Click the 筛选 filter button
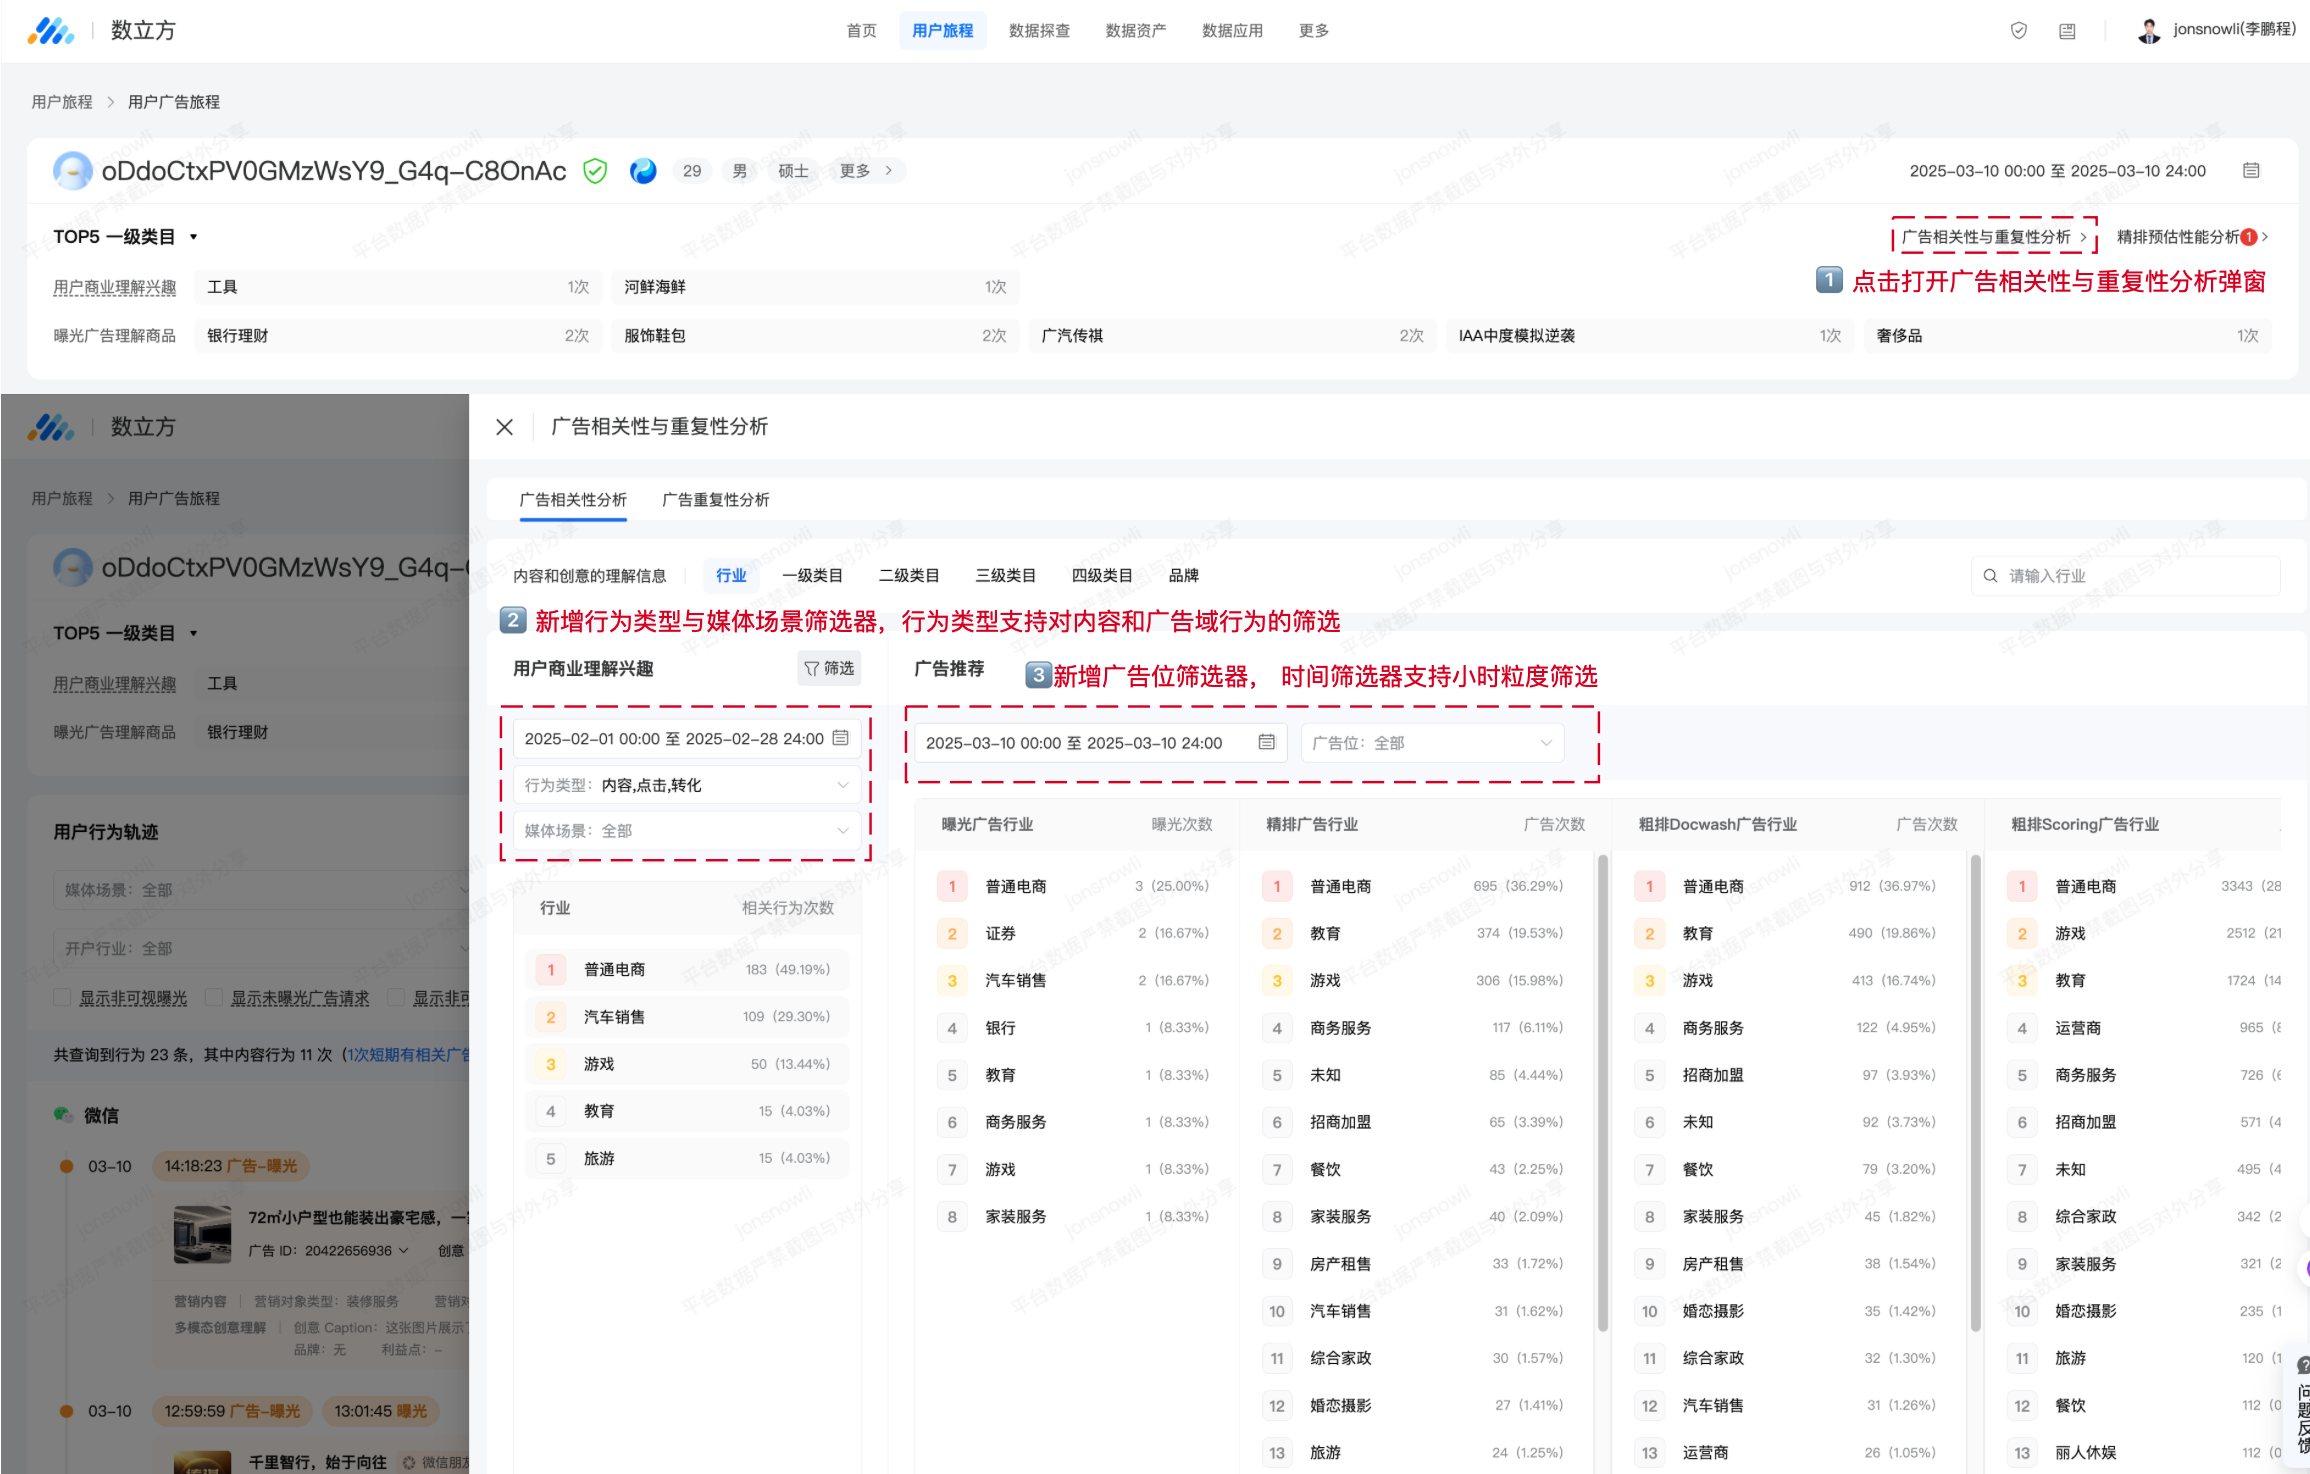This screenshot has height=1474, width=2310. coord(829,668)
